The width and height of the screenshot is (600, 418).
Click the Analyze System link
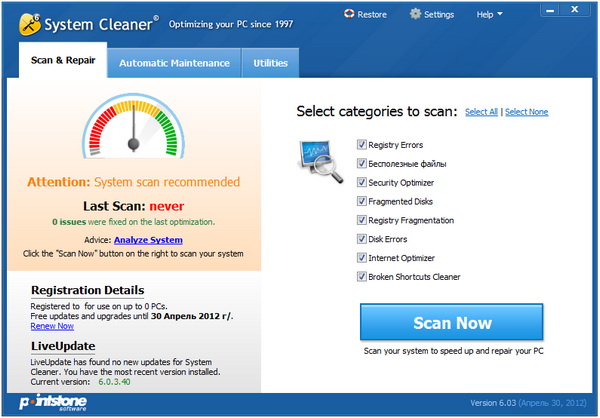(148, 240)
